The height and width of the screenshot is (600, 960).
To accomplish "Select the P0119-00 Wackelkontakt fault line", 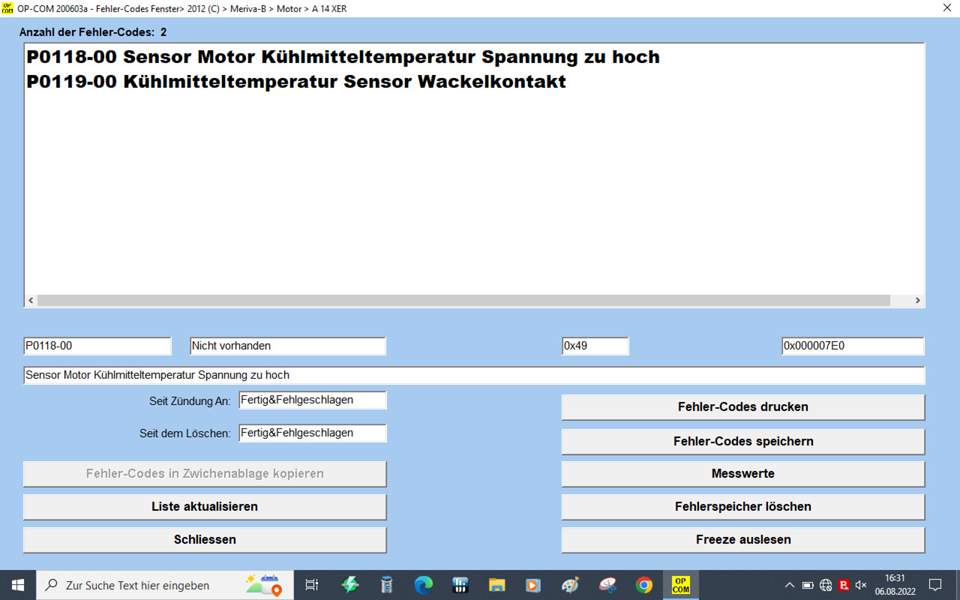I will coord(296,81).
